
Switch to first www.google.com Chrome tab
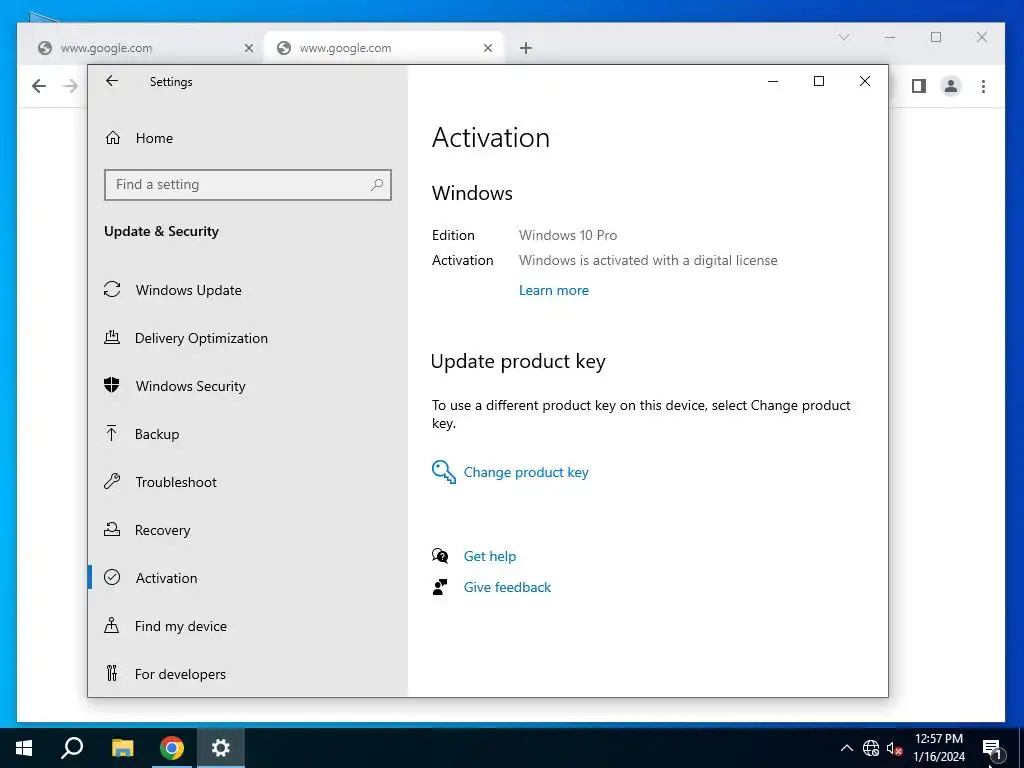point(142,48)
